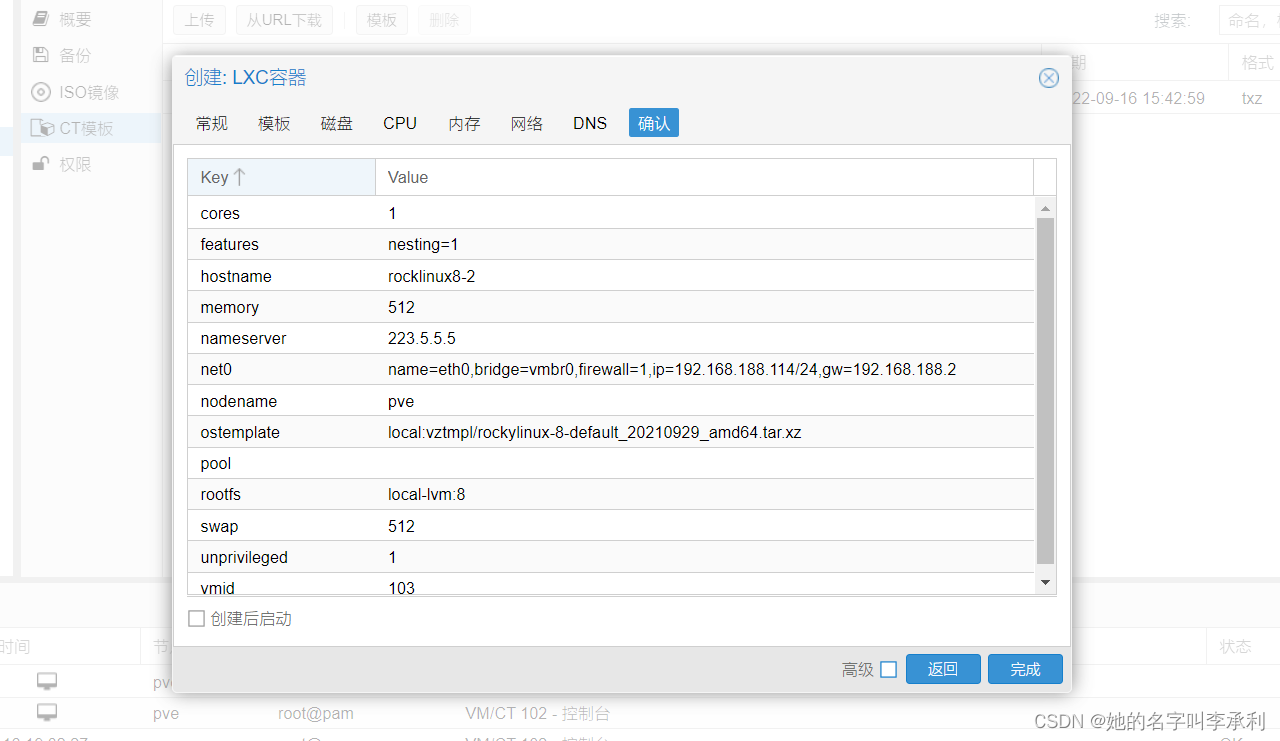Screen dimensions: 1280x741
Task: Open the DNS settings tab
Action: click(589, 122)
